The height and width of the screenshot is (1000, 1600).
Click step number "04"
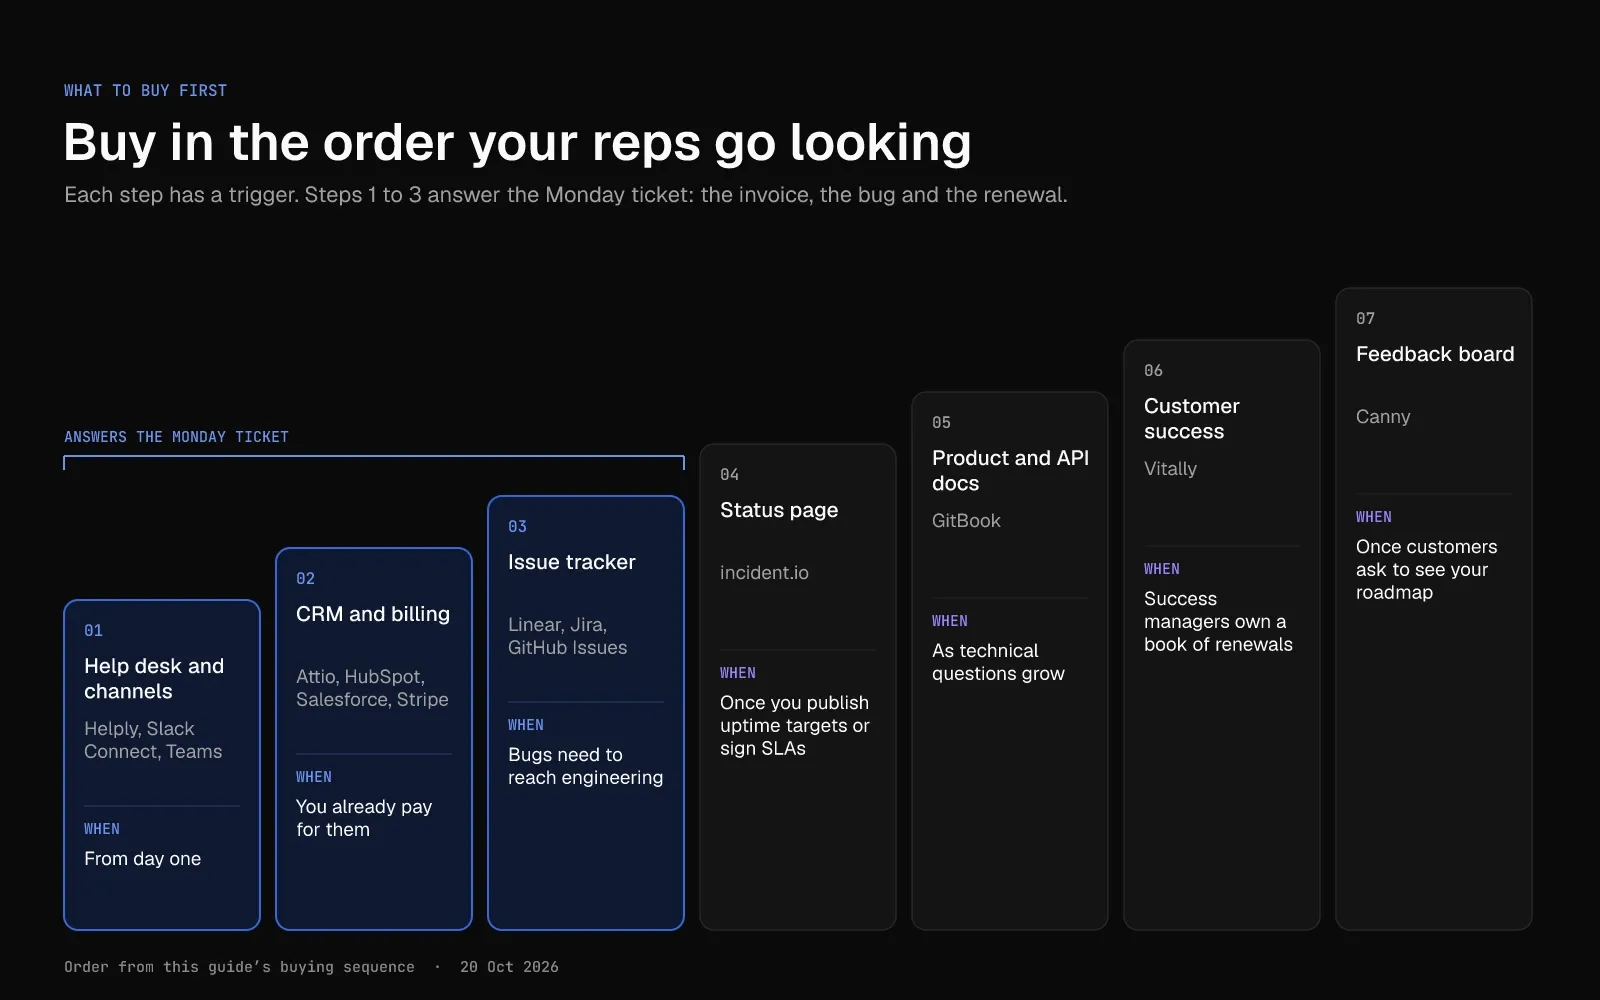(729, 475)
